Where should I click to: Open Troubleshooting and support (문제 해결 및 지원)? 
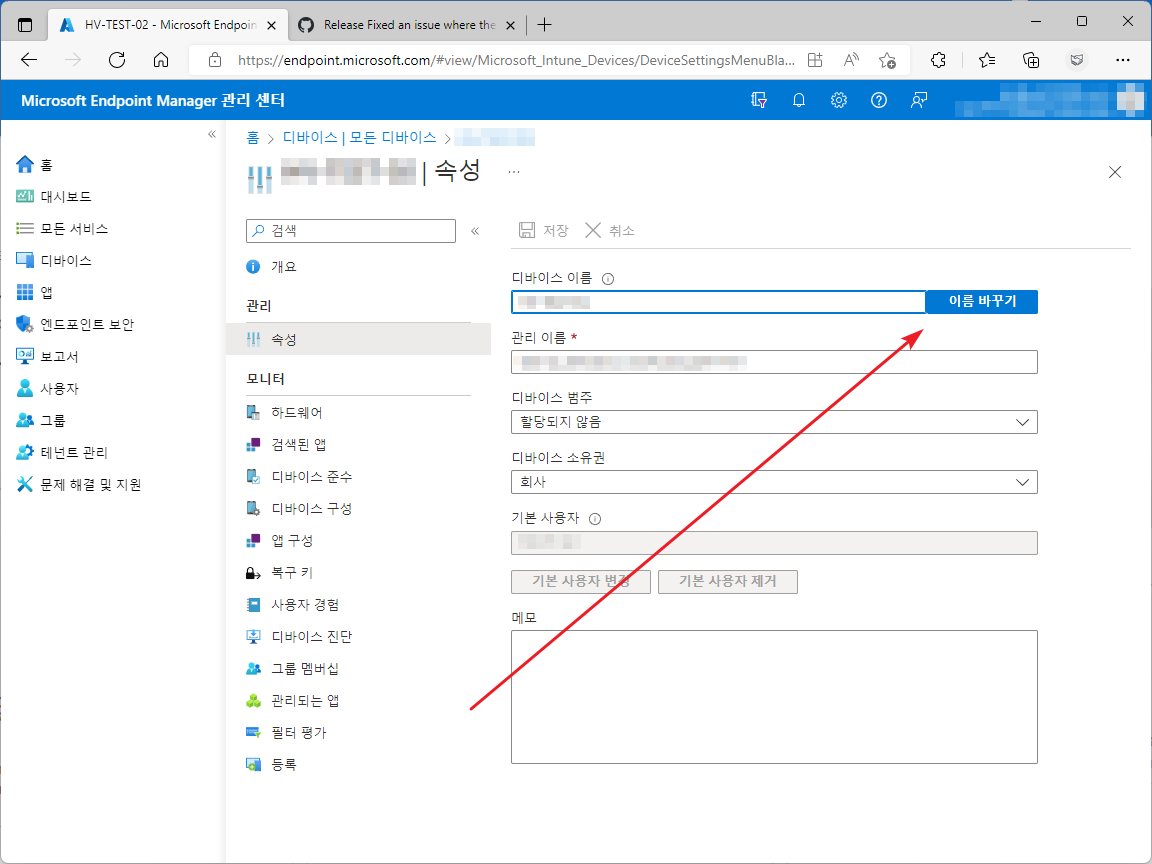[79, 484]
